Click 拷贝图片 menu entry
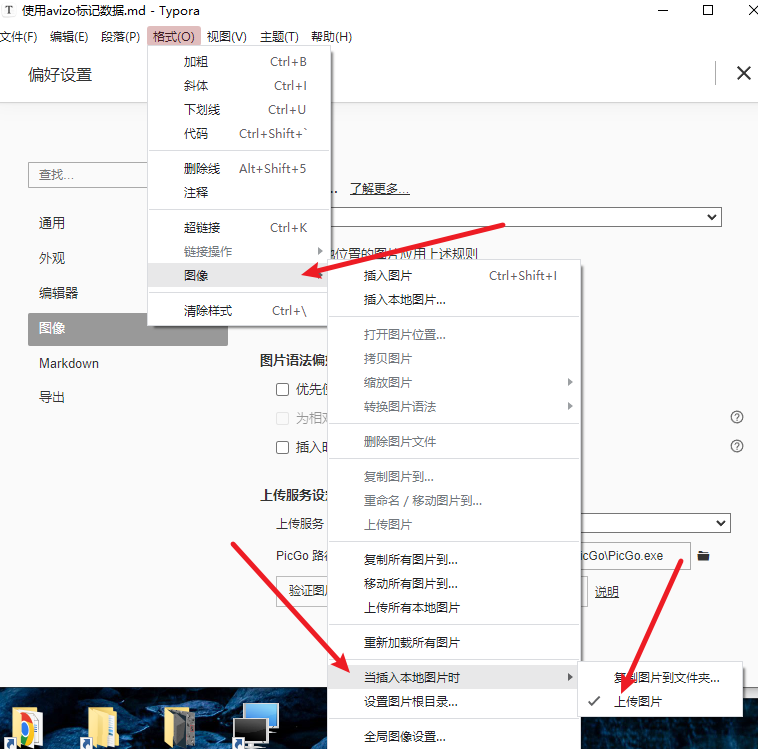 click(454, 359)
